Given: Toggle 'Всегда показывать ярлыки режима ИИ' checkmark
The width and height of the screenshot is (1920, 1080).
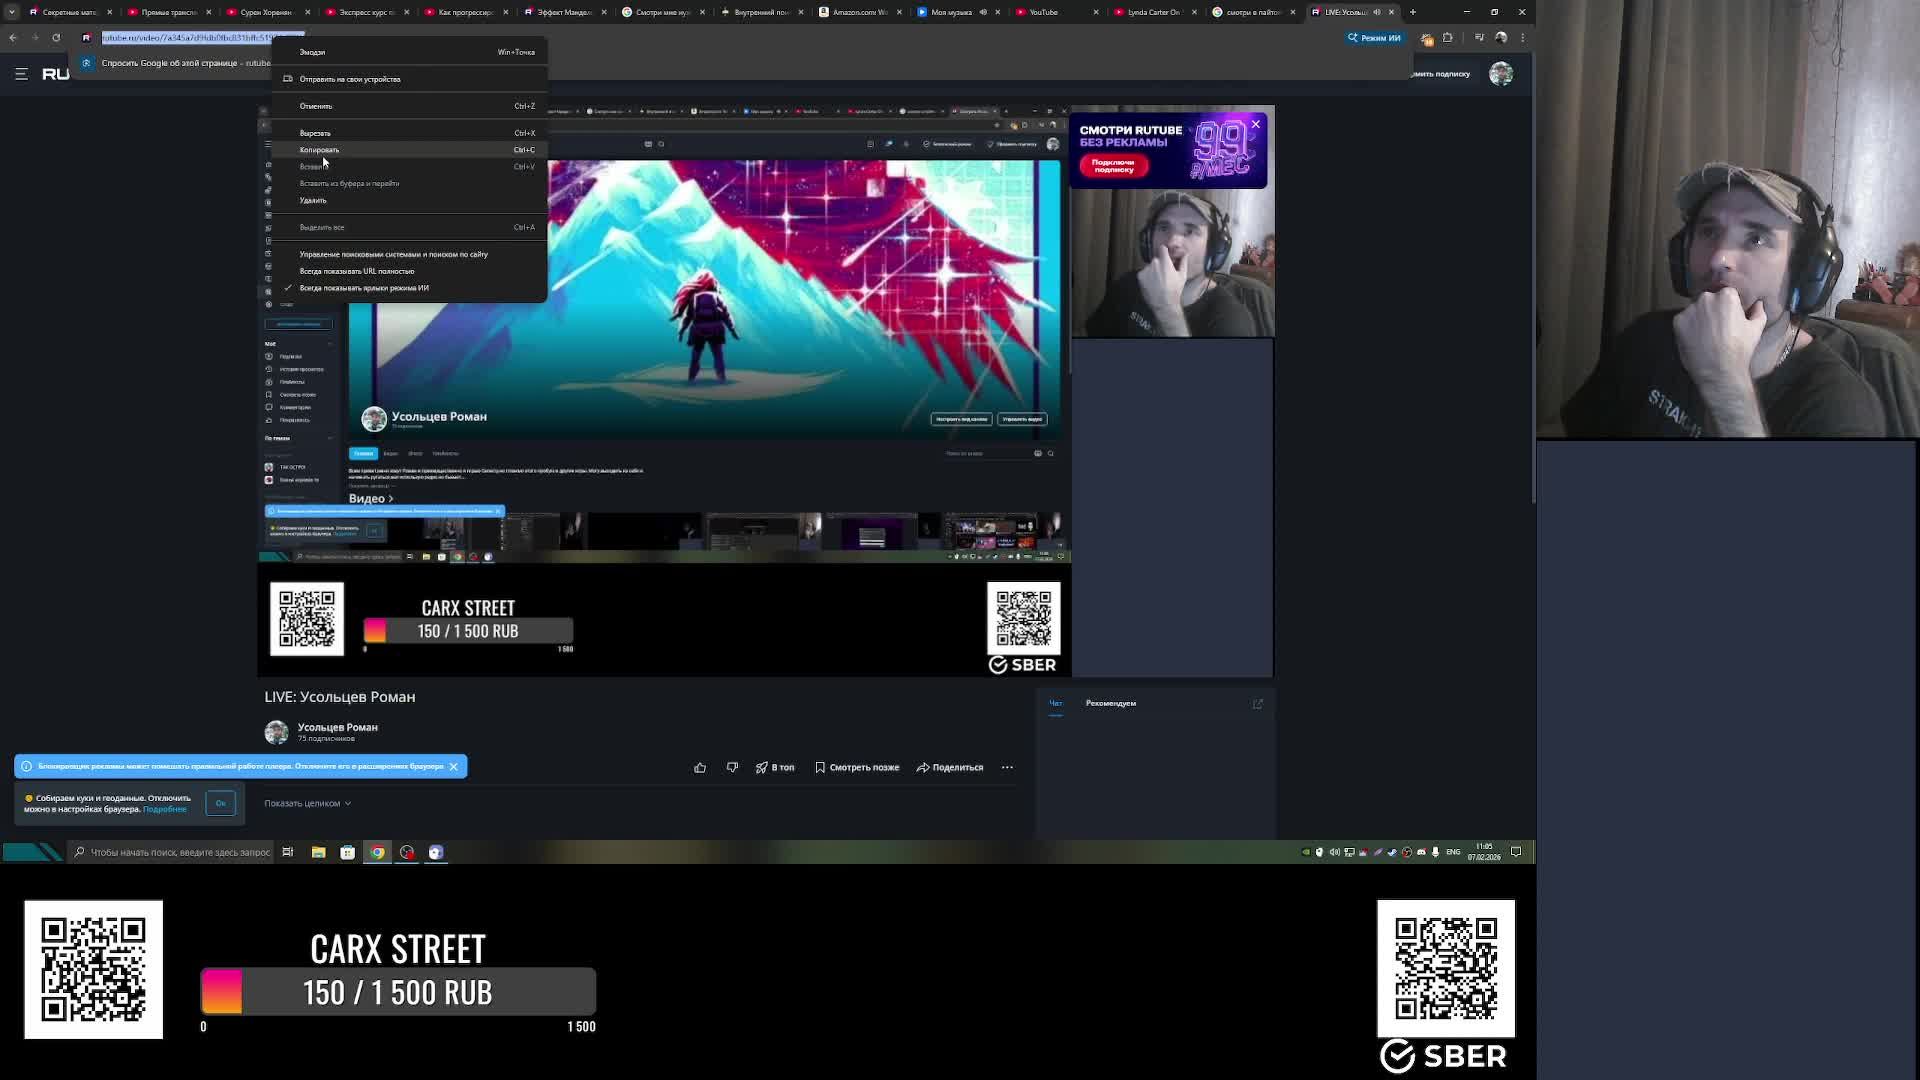Looking at the screenshot, I should coord(364,288).
